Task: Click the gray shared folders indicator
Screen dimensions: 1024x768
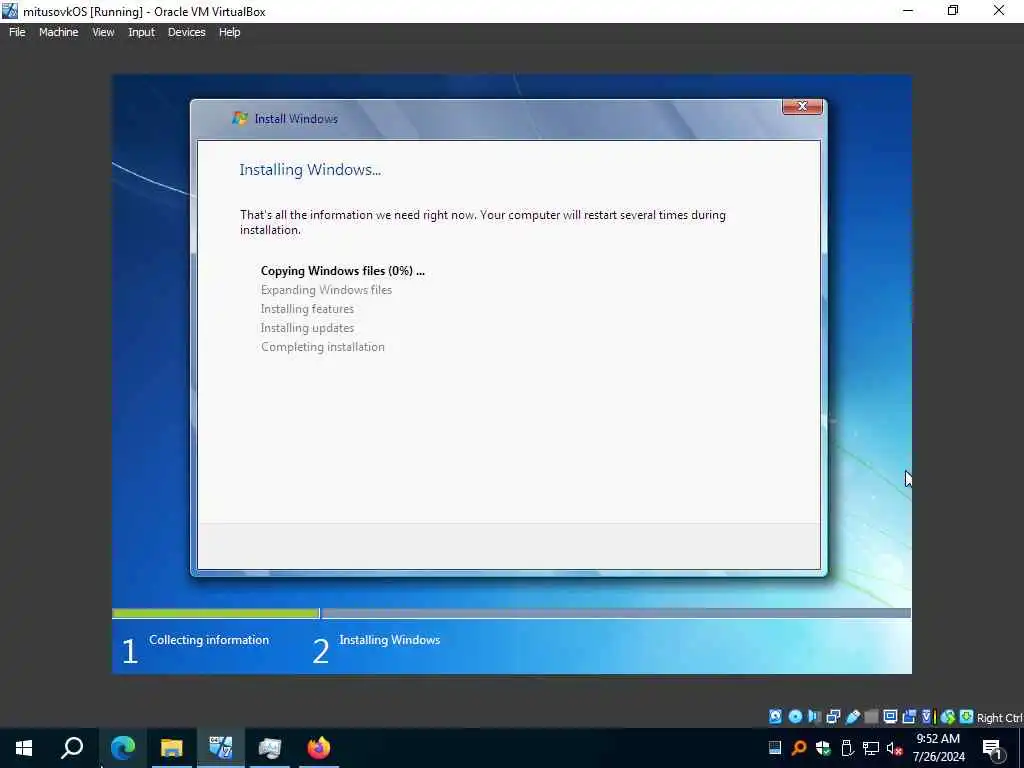Action: (871, 716)
